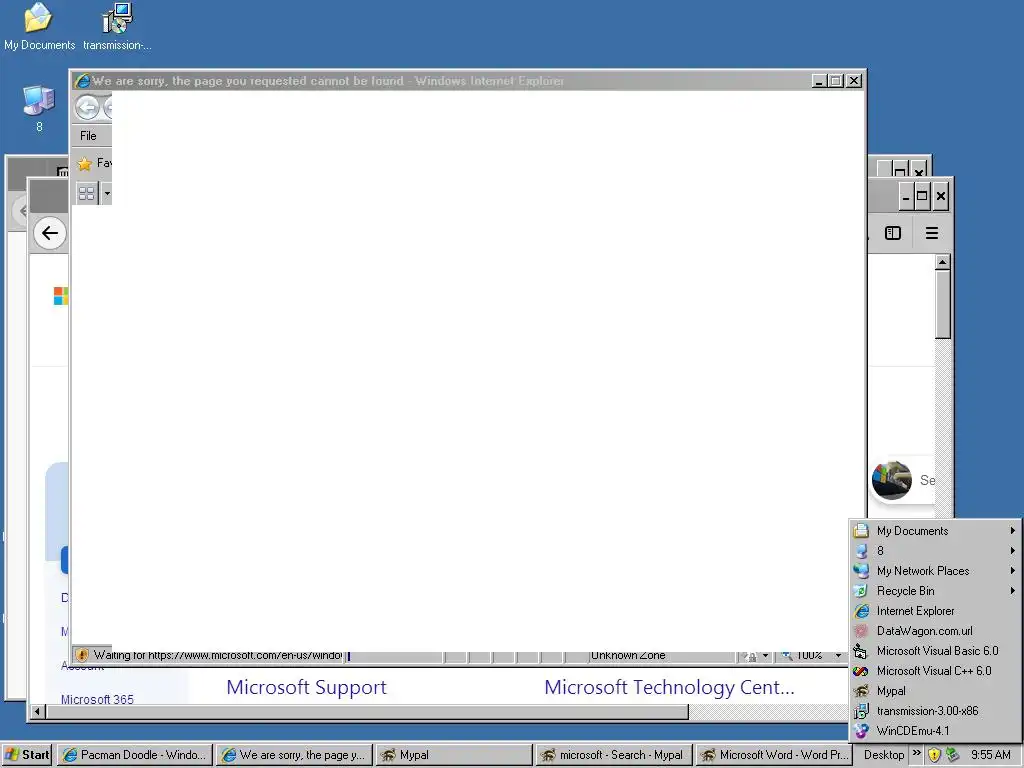Open transmission-3.00-x86 from the Desktop menu
This screenshot has width=1024, height=768.
pos(934,711)
